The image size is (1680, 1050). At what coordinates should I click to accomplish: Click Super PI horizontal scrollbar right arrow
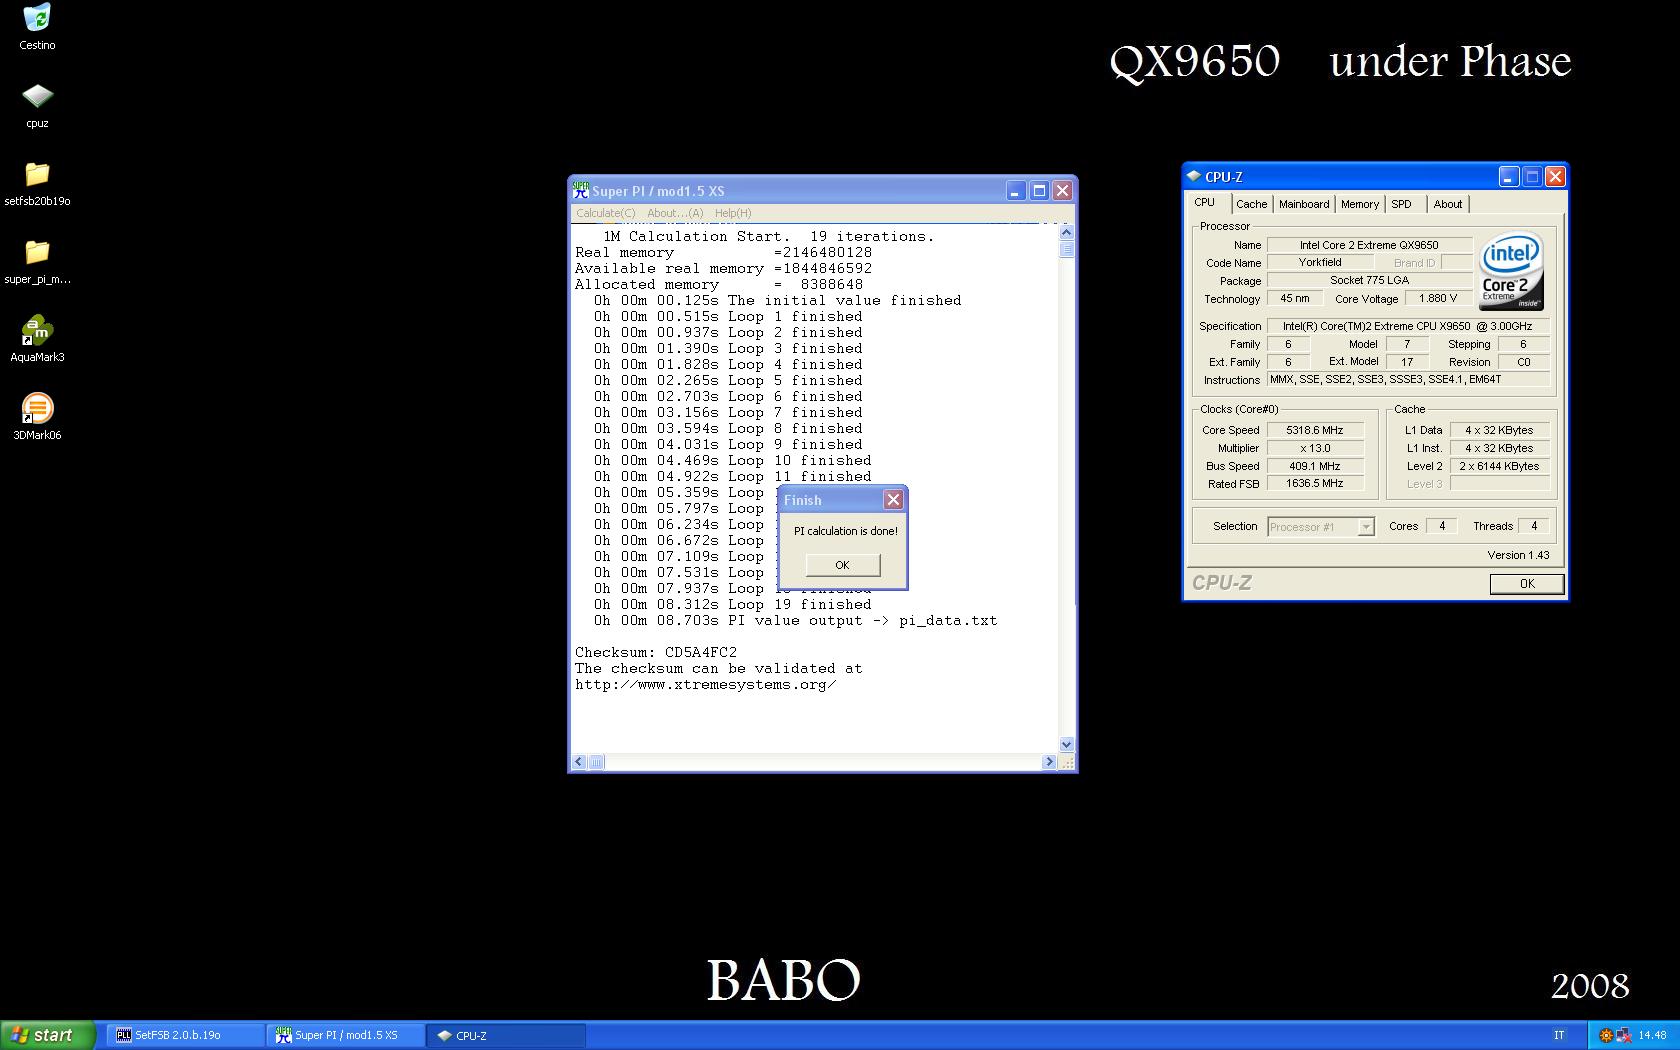point(1049,762)
